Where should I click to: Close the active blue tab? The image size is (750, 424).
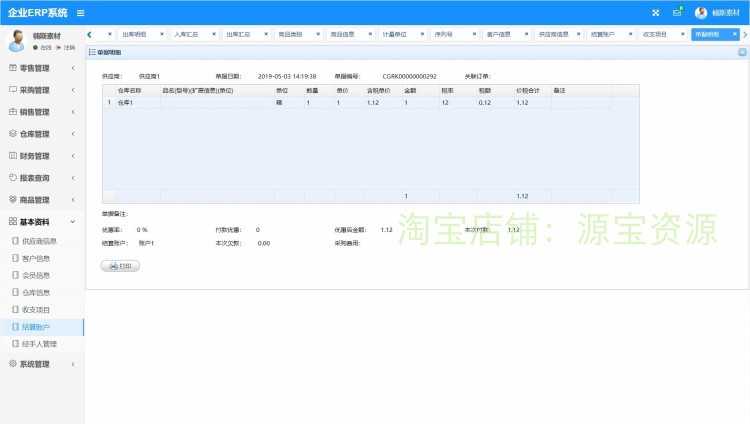[735, 34]
